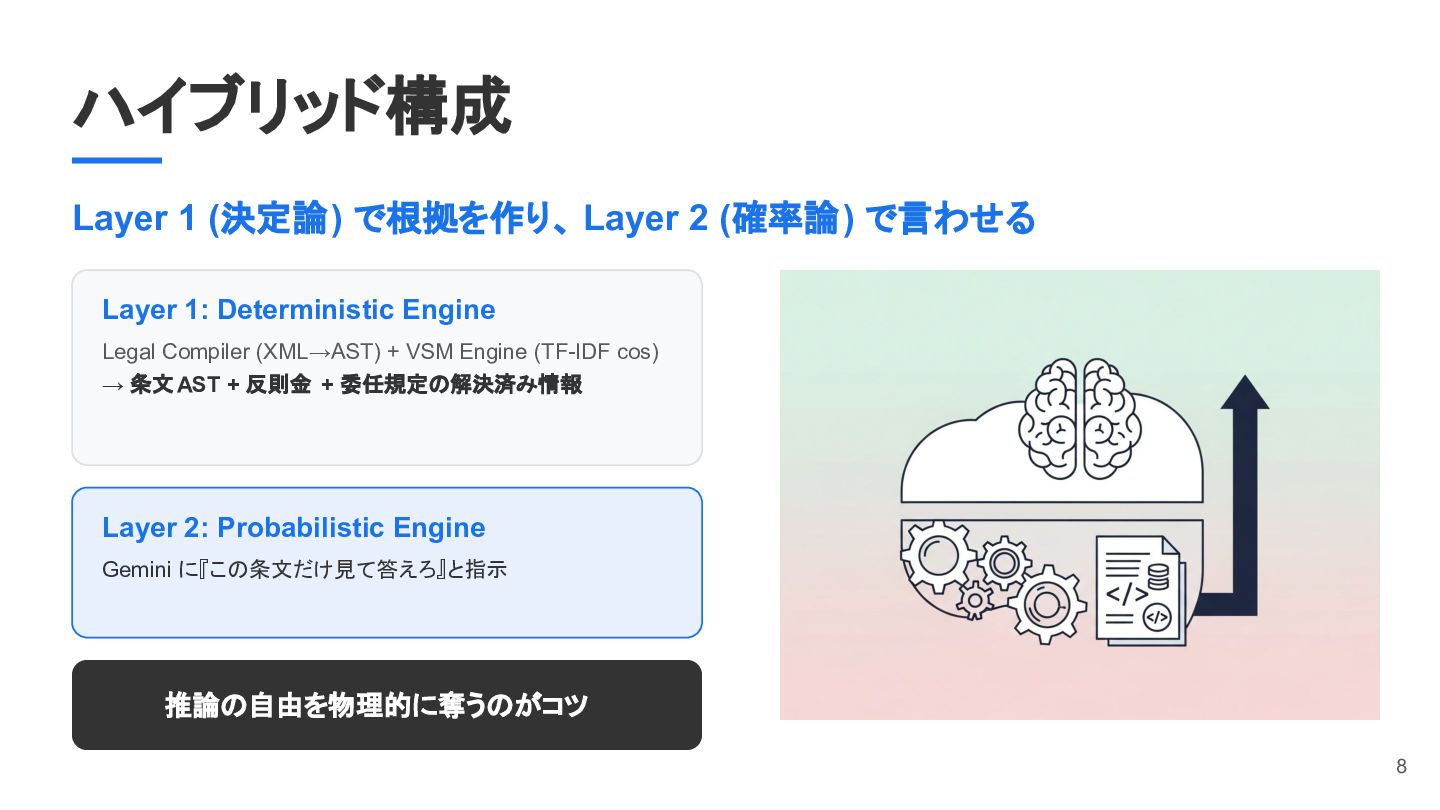Click the small round </> badge on the document
Viewport: 1440px width, 810px height.
1156,617
